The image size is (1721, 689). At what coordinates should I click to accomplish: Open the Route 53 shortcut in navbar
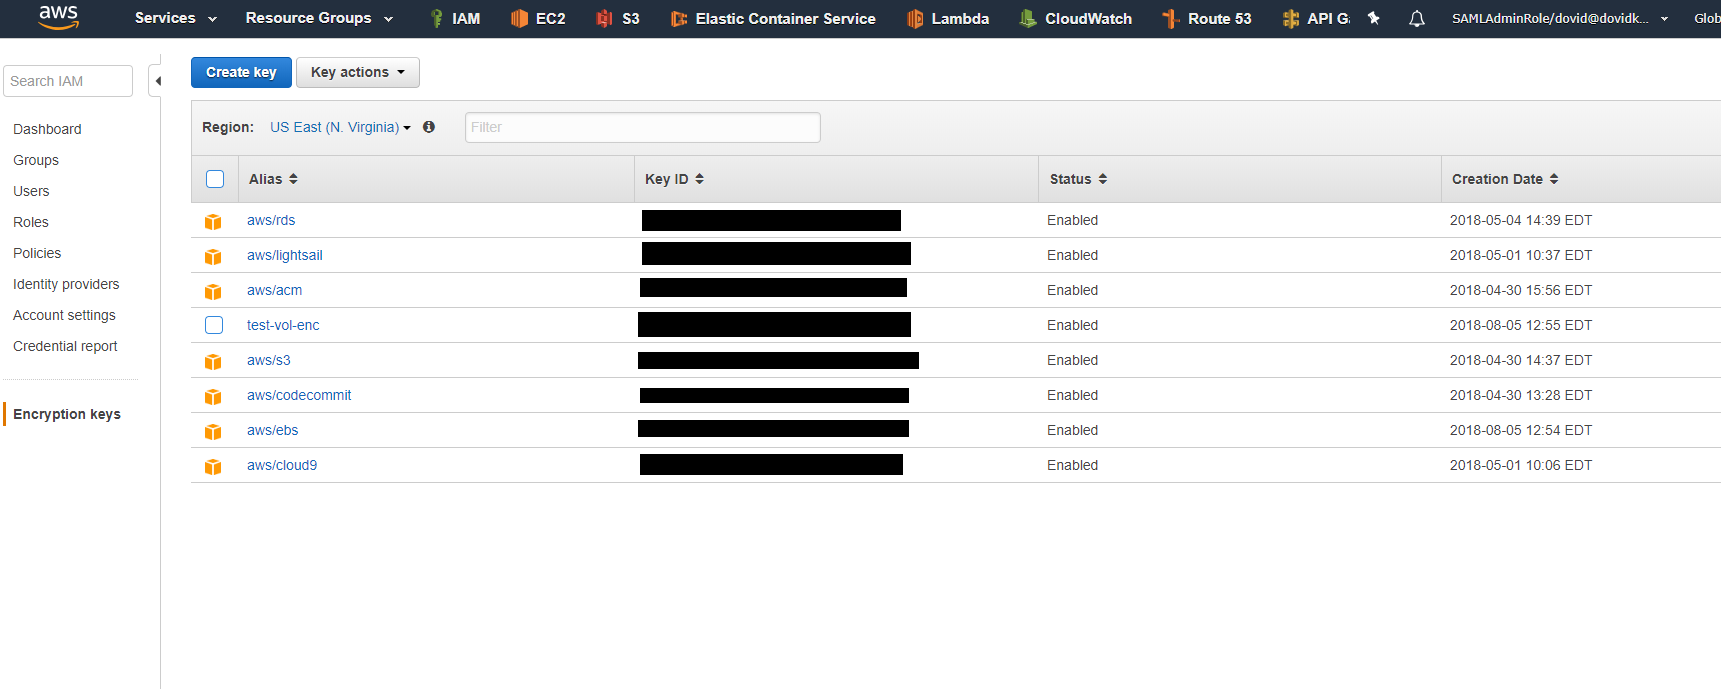(x=1207, y=18)
